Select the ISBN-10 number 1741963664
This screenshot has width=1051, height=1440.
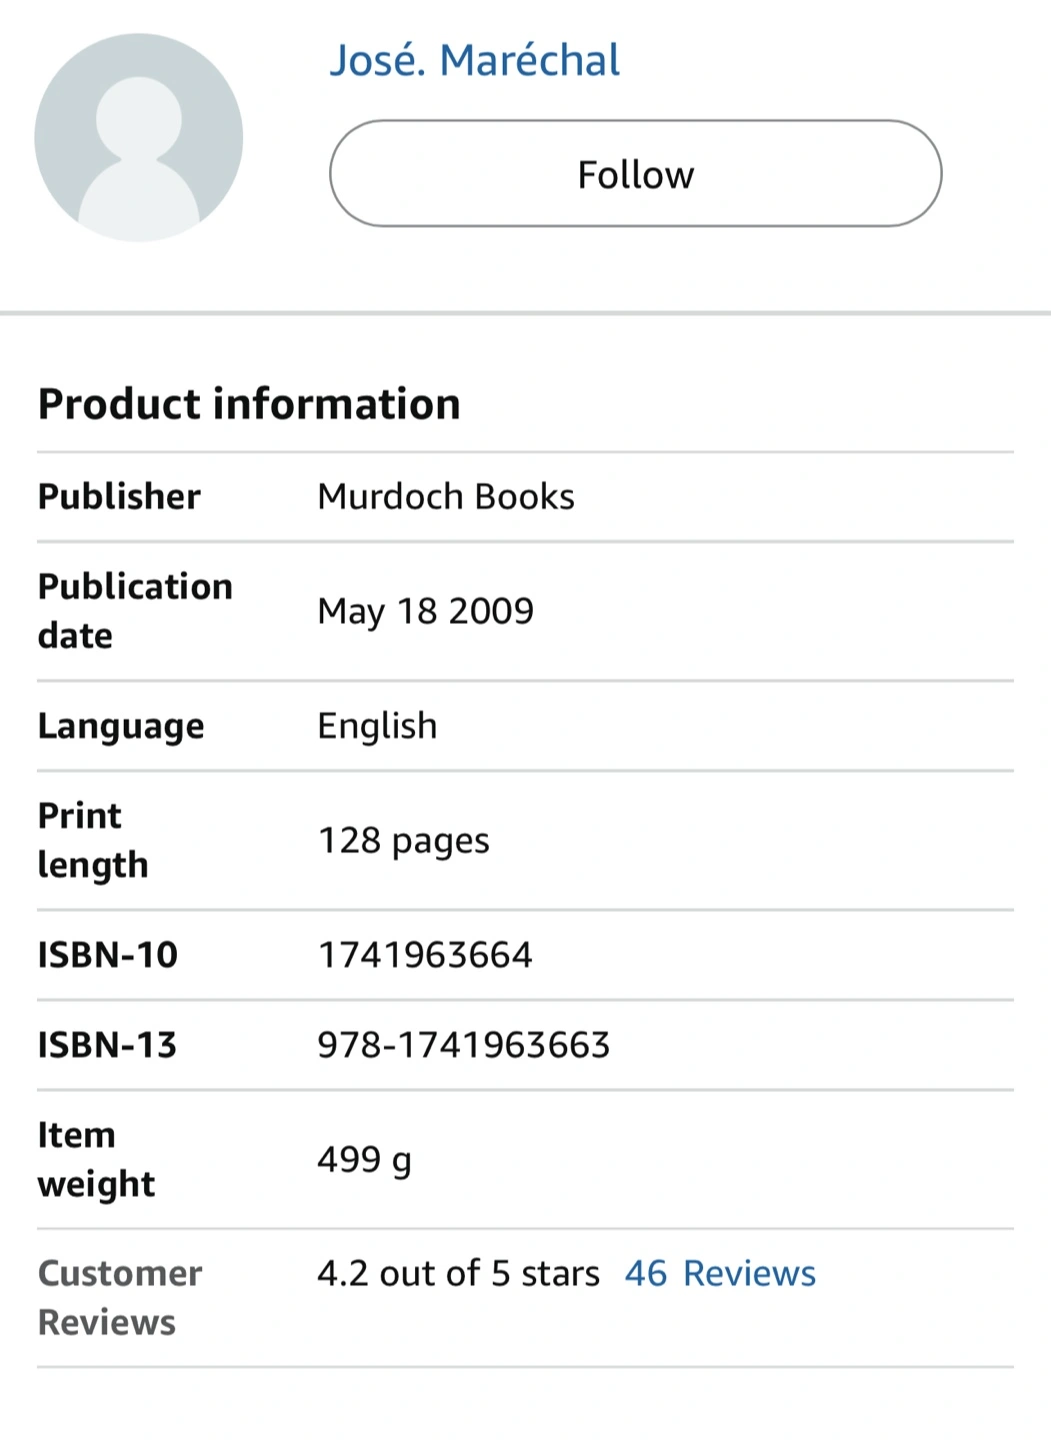point(425,955)
